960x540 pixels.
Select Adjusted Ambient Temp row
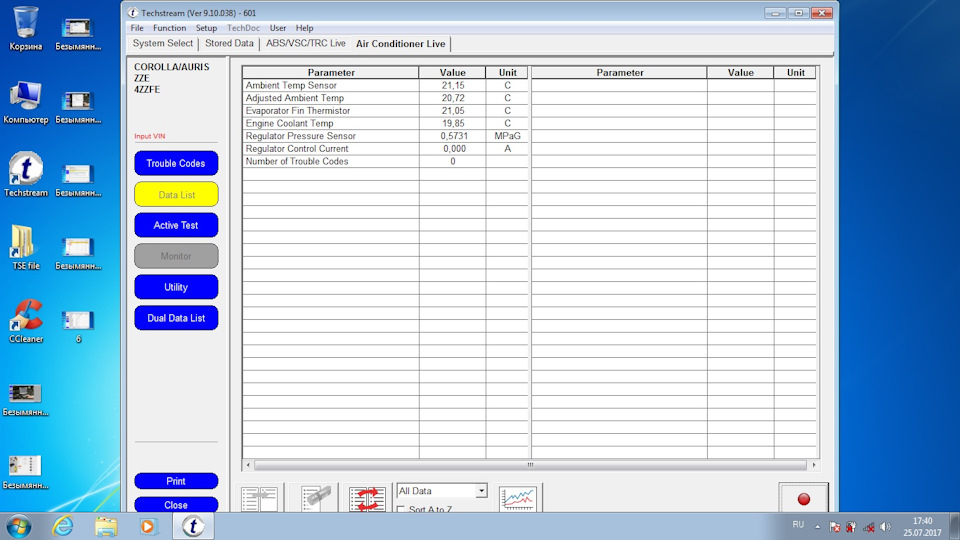385,98
